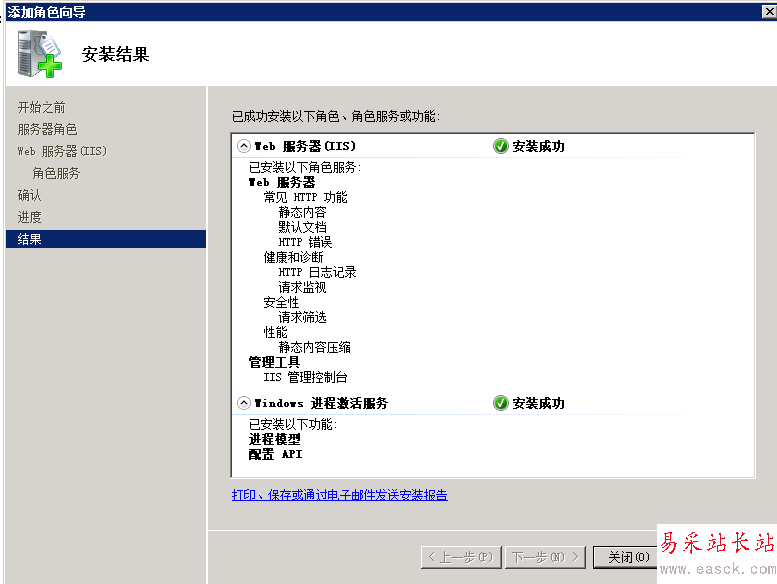Open the print, save or email installation report link
This screenshot has width=777, height=584.
(x=339, y=495)
